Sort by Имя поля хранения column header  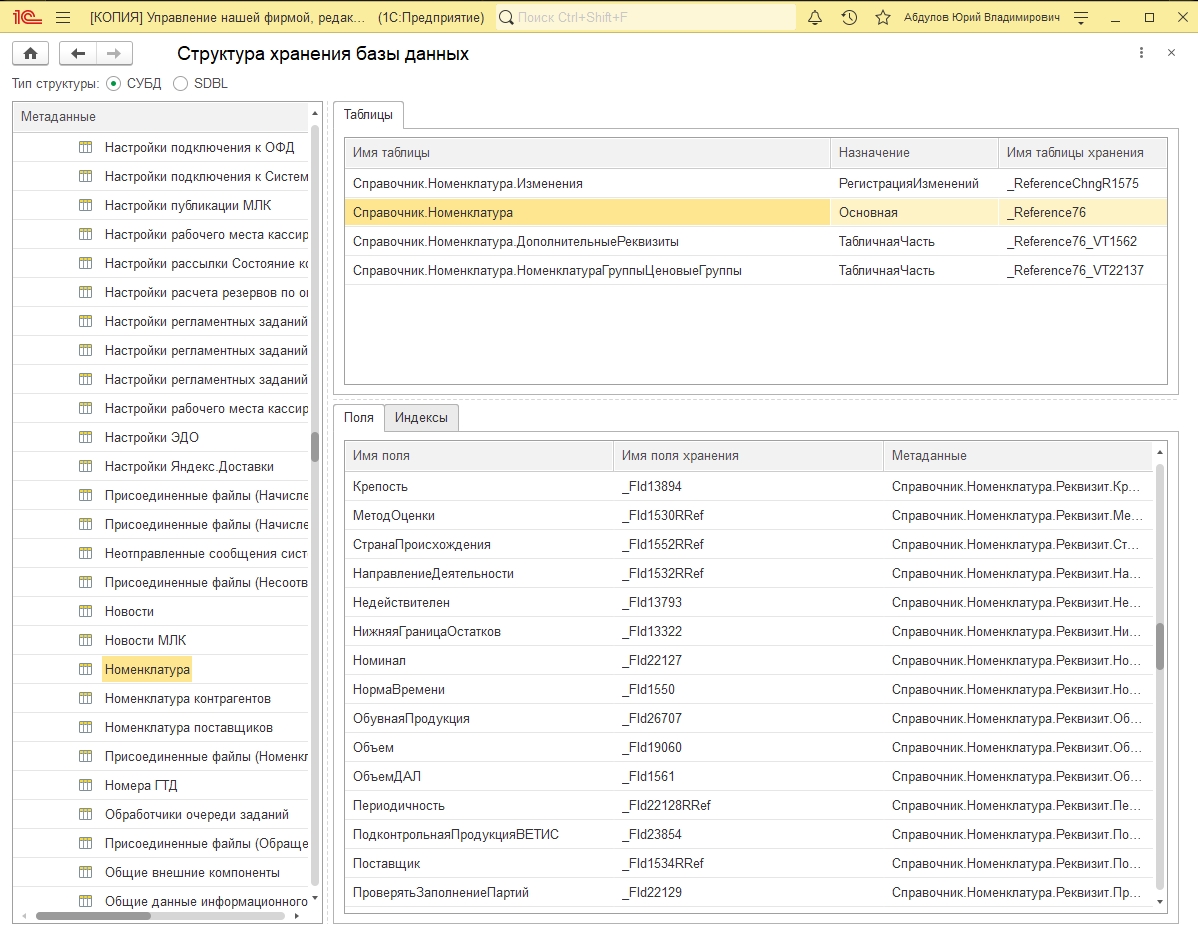[748, 456]
